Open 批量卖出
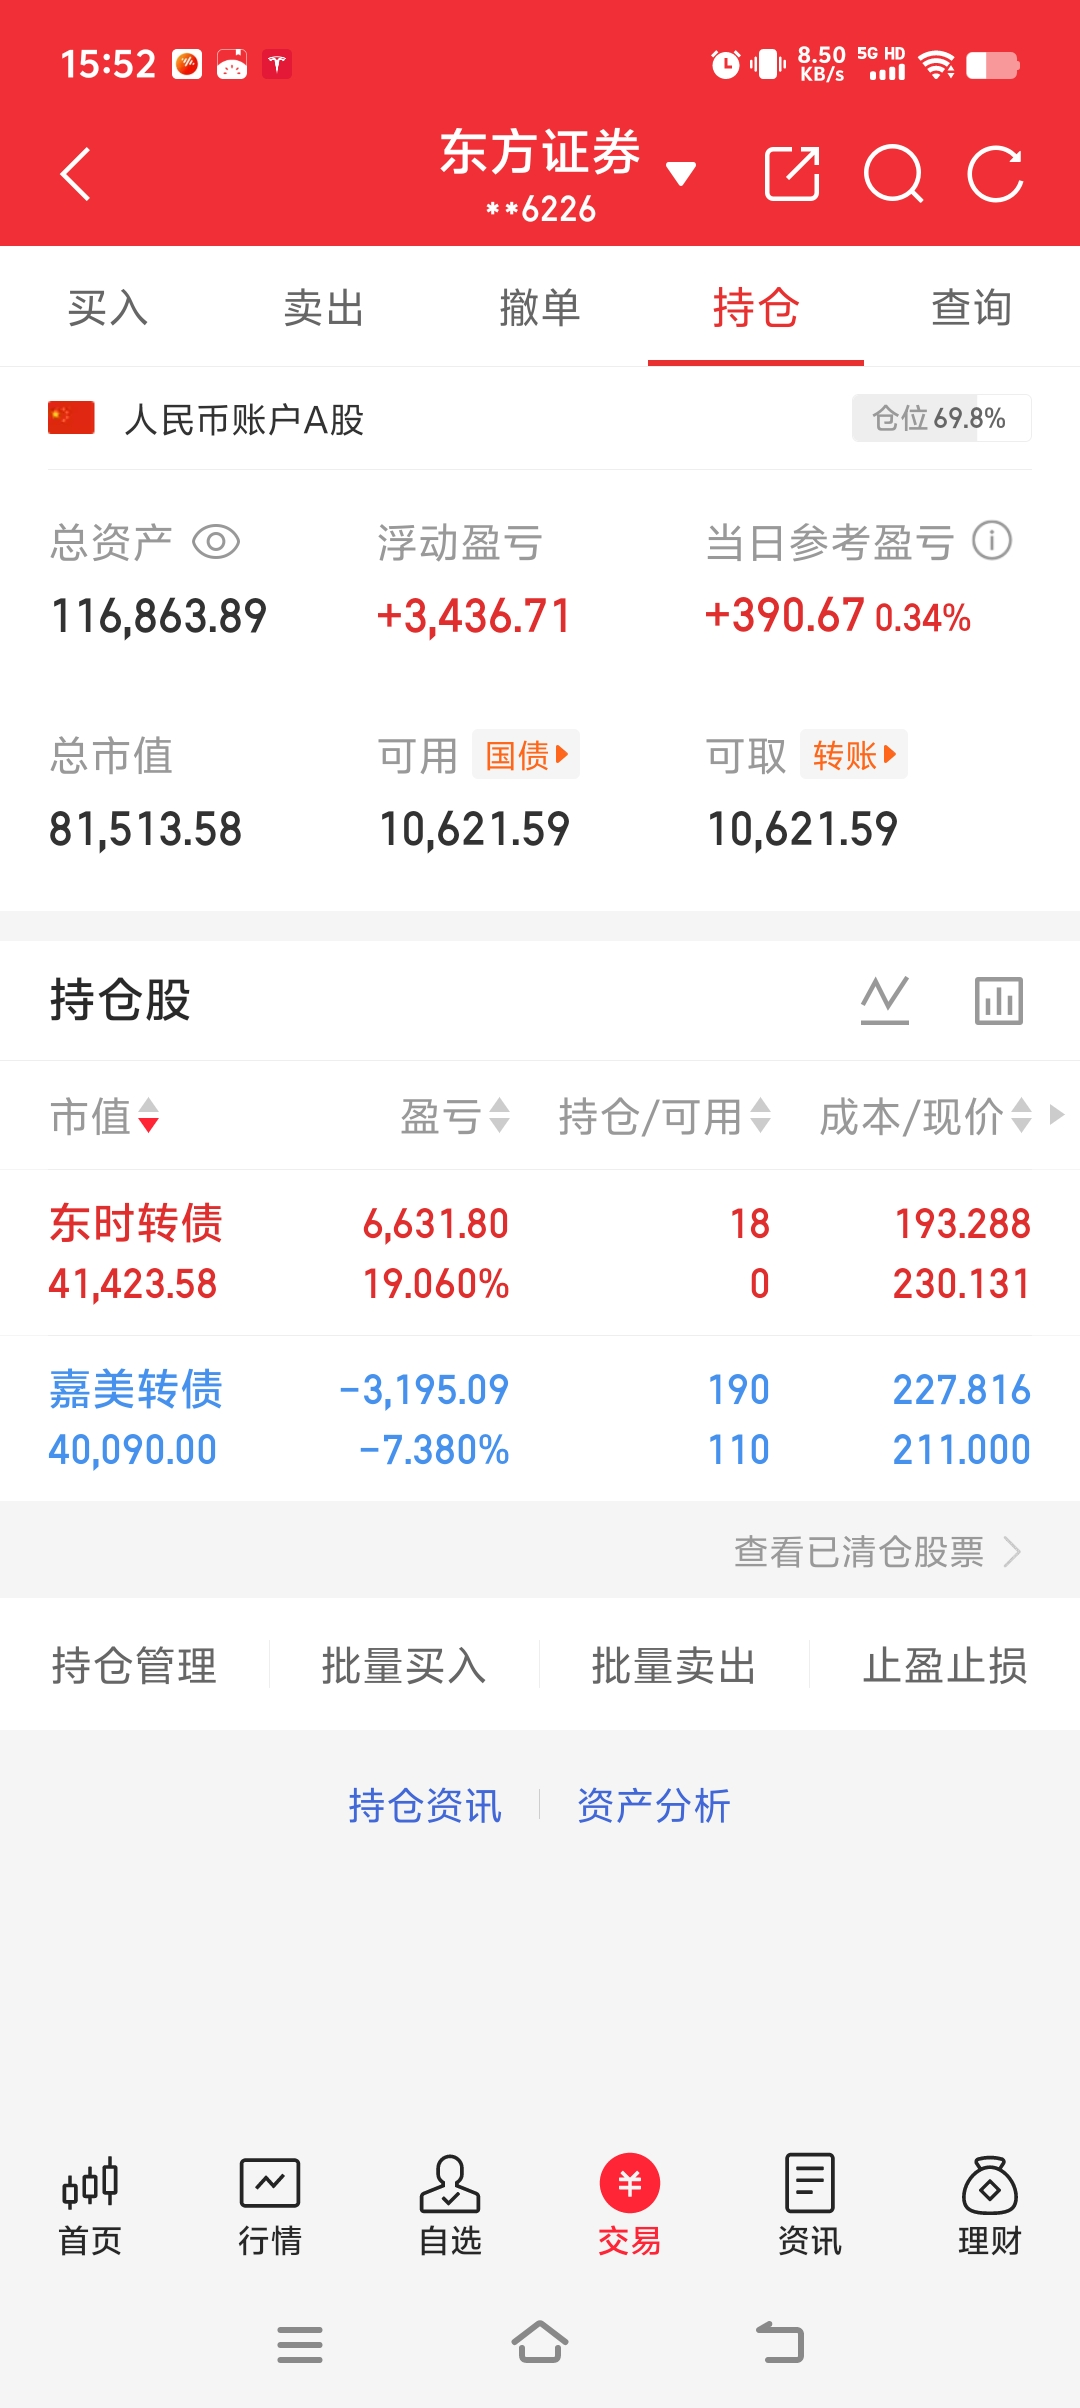 (x=674, y=1666)
